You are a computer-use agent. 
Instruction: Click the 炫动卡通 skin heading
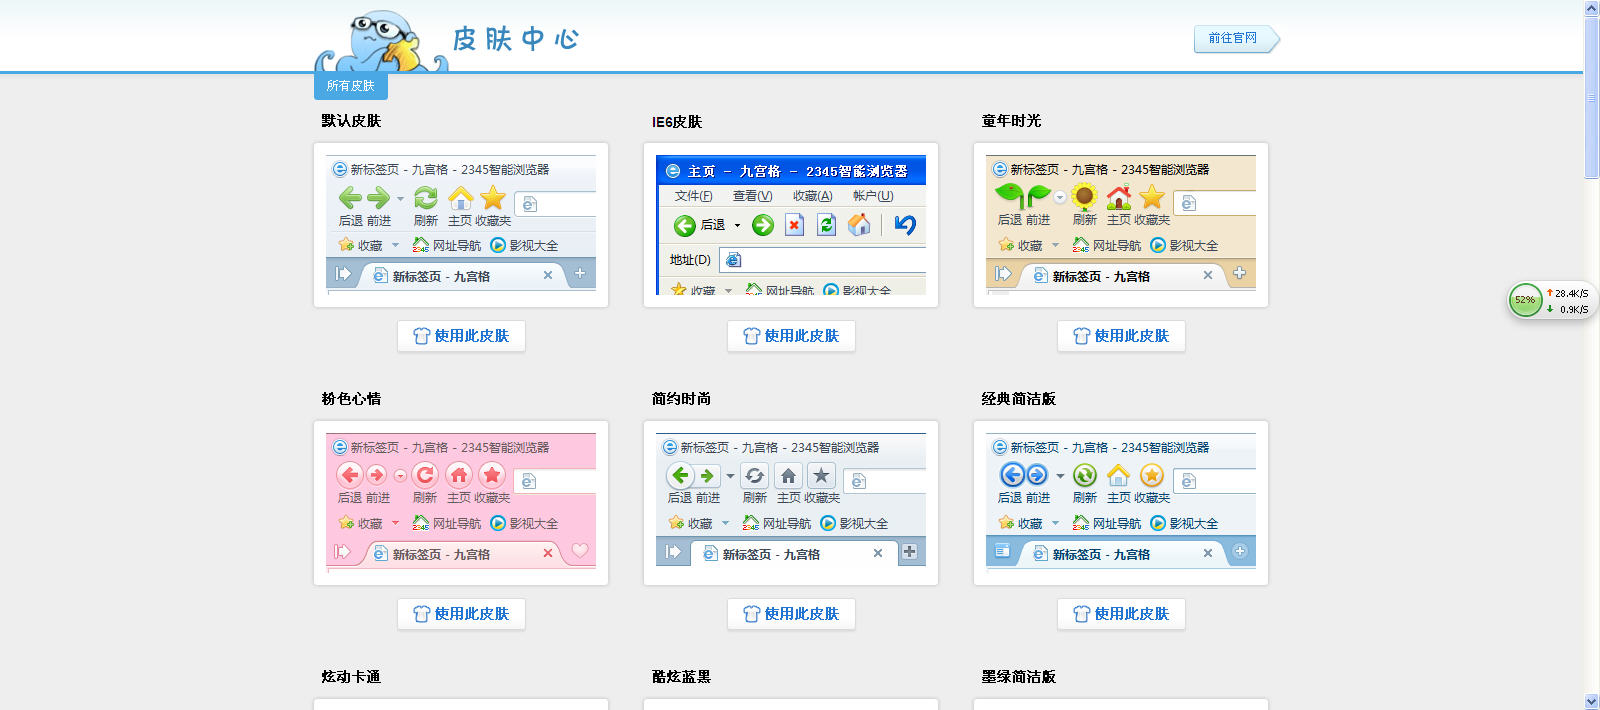tap(351, 677)
